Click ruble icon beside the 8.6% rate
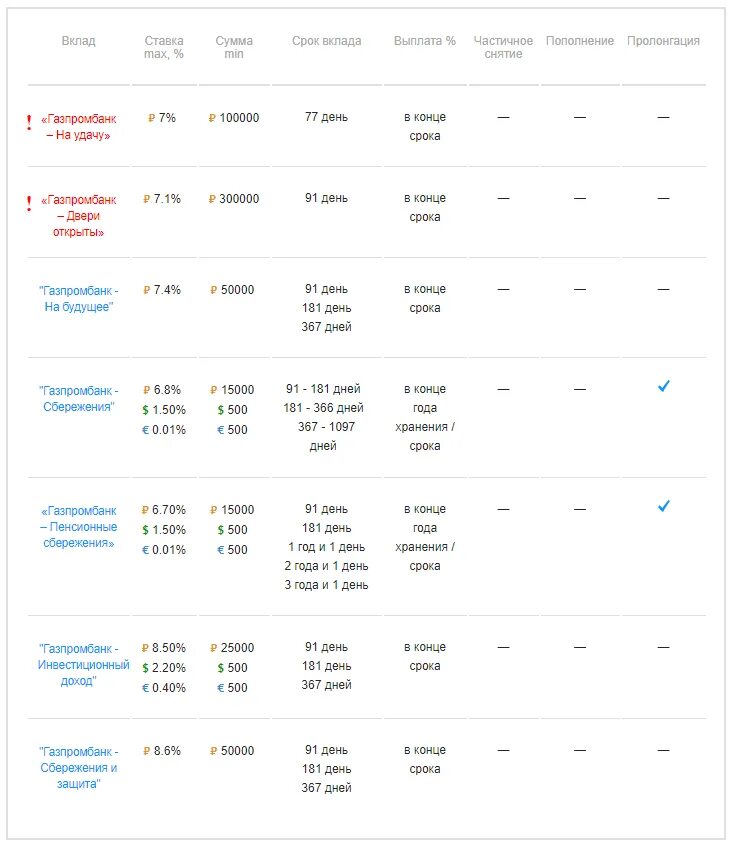The height and width of the screenshot is (851, 737). (146, 751)
